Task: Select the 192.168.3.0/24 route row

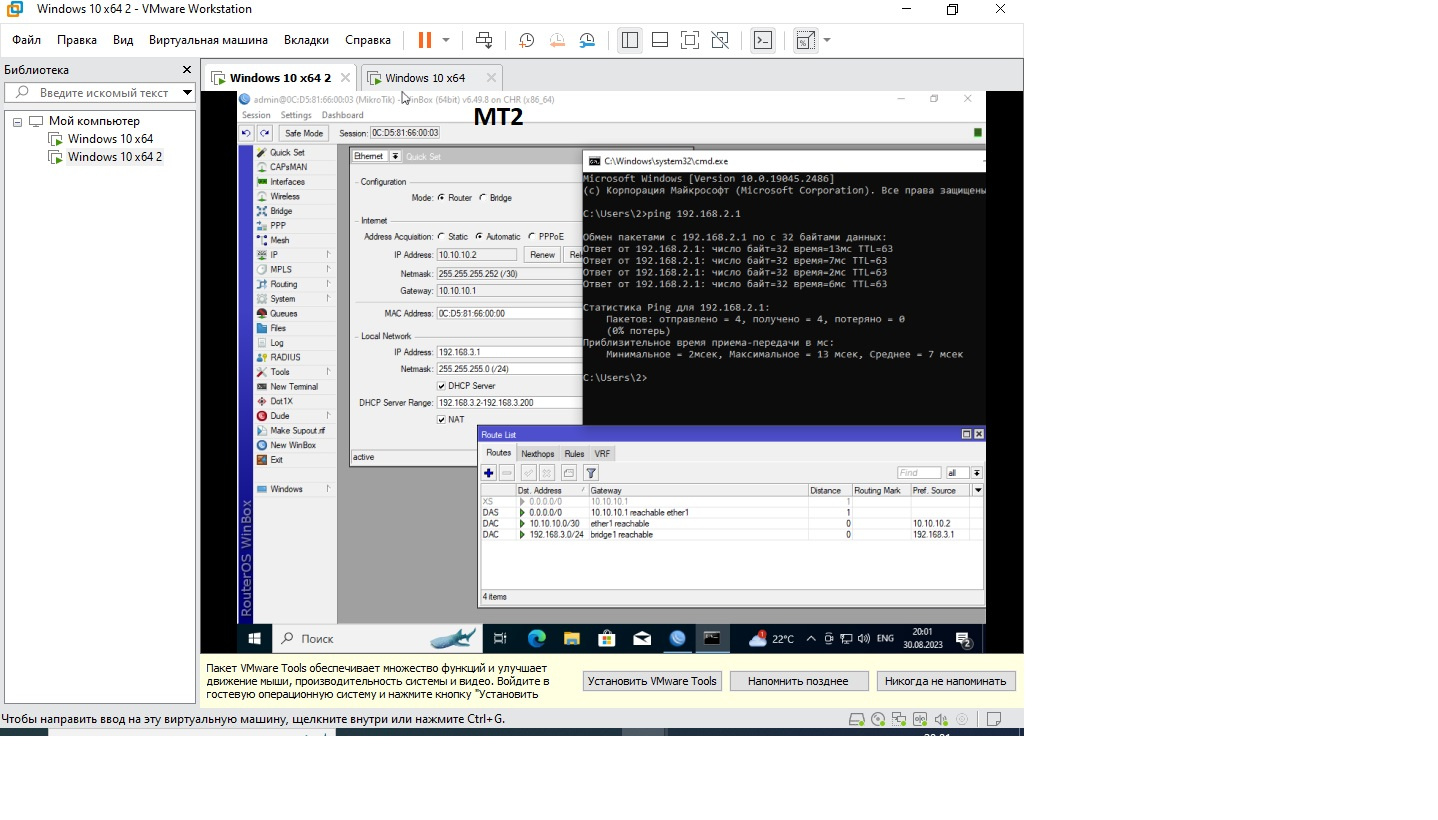Action: click(731, 535)
